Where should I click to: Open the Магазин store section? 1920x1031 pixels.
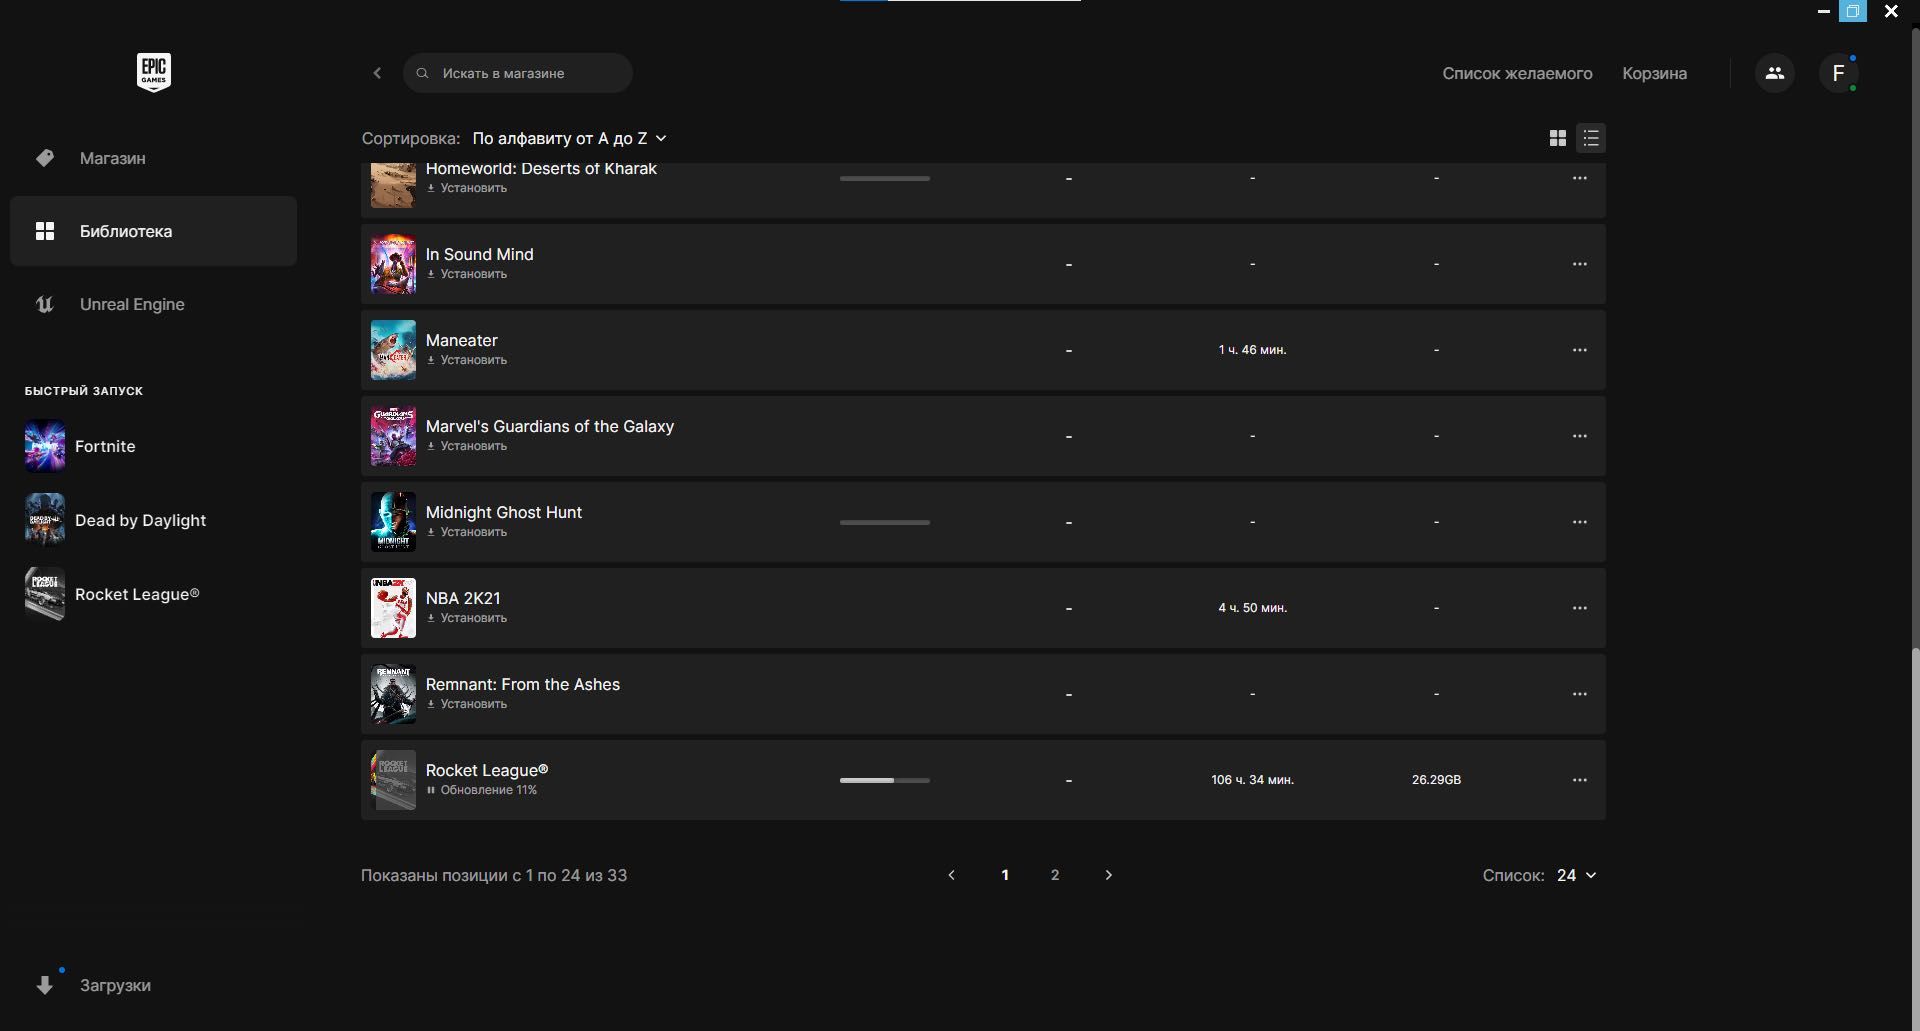pos(153,158)
